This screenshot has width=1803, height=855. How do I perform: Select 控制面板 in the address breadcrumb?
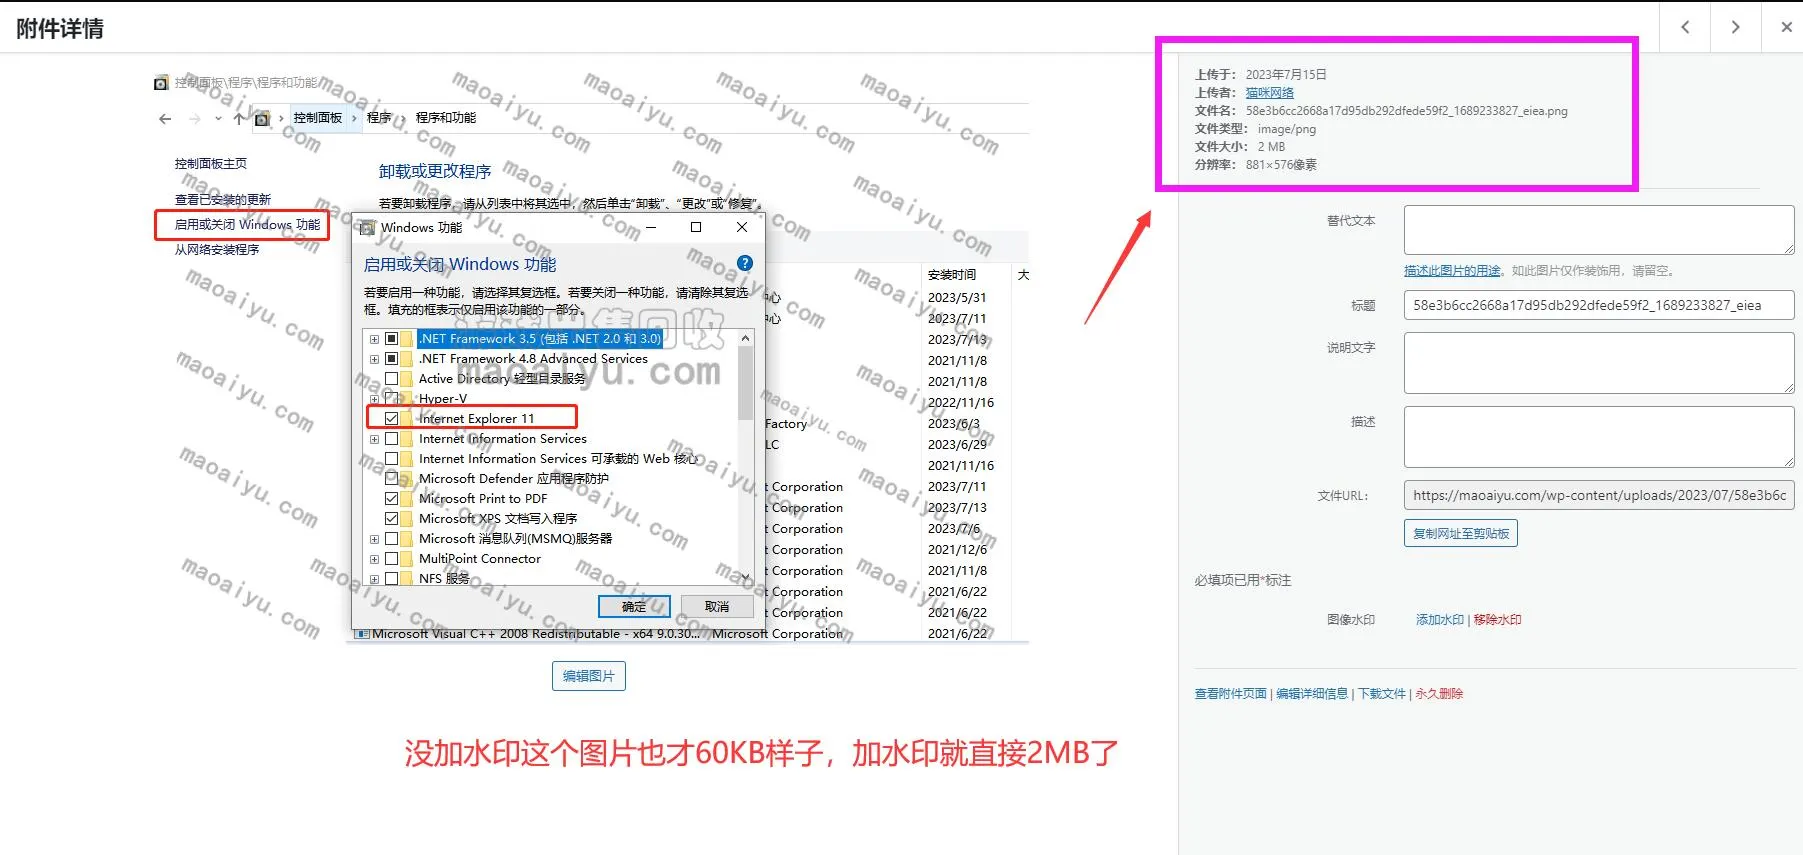click(318, 118)
